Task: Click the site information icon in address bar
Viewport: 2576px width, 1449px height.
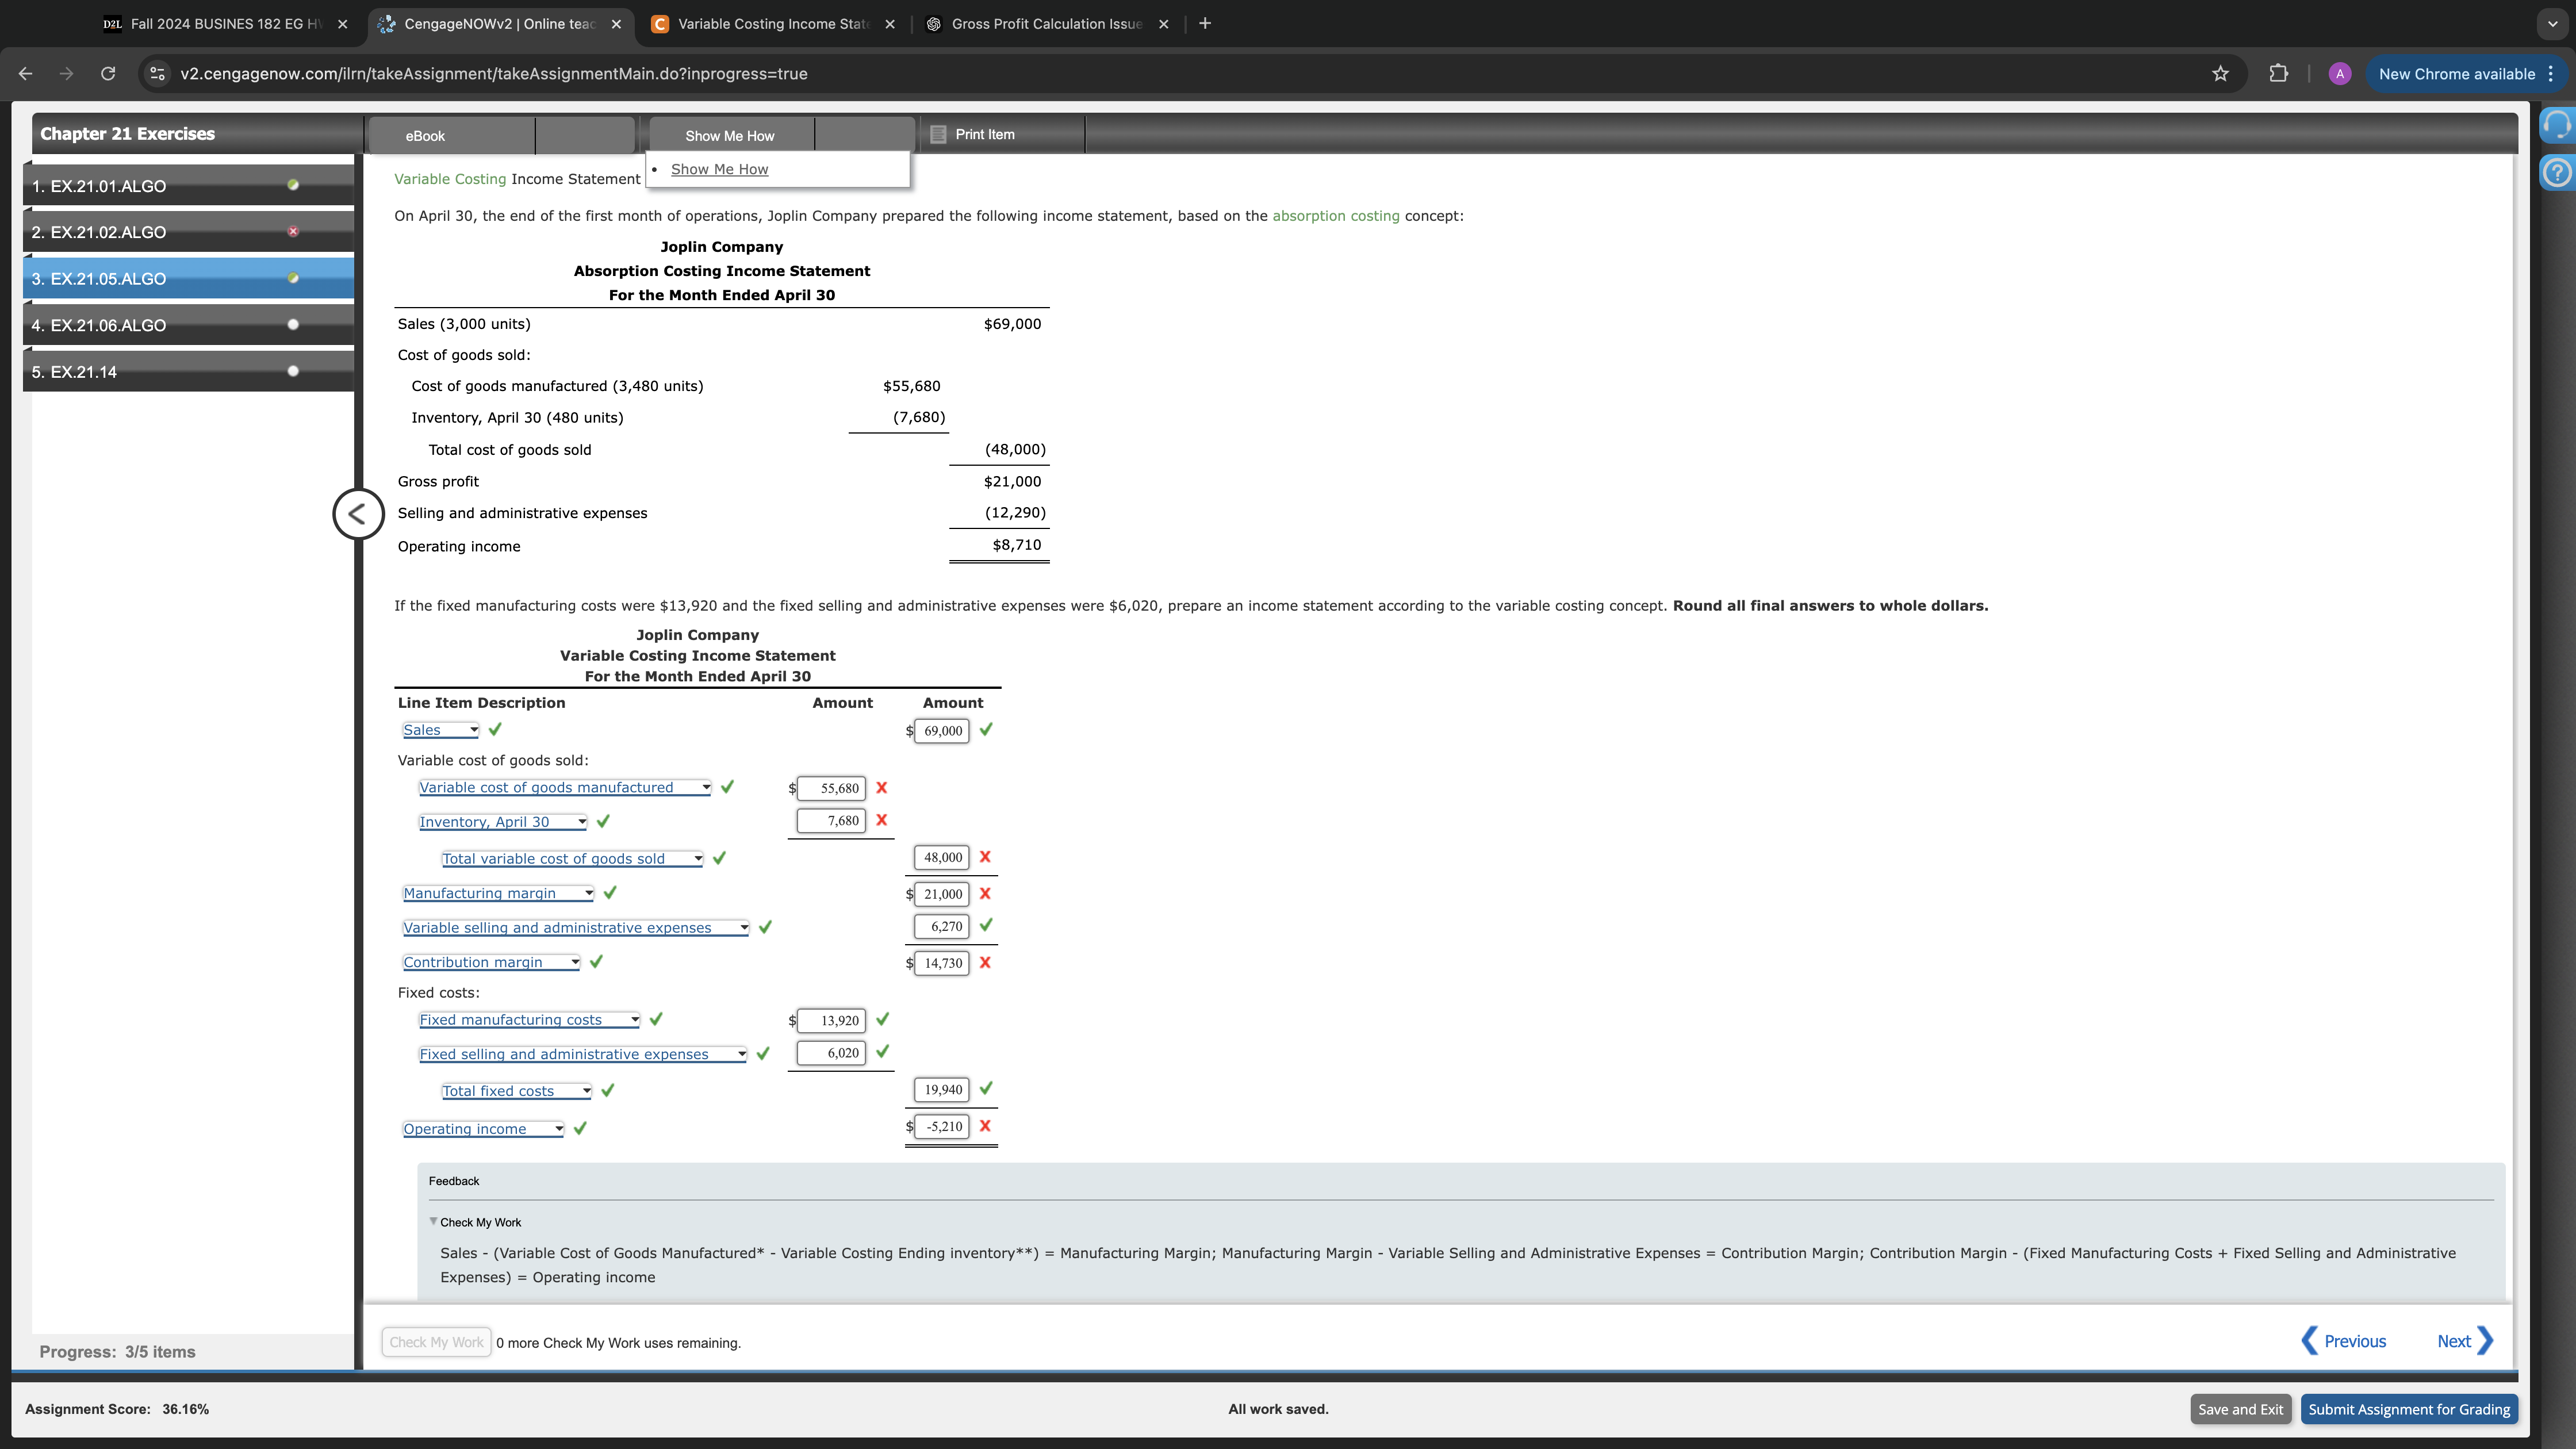Action: click(x=157, y=74)
